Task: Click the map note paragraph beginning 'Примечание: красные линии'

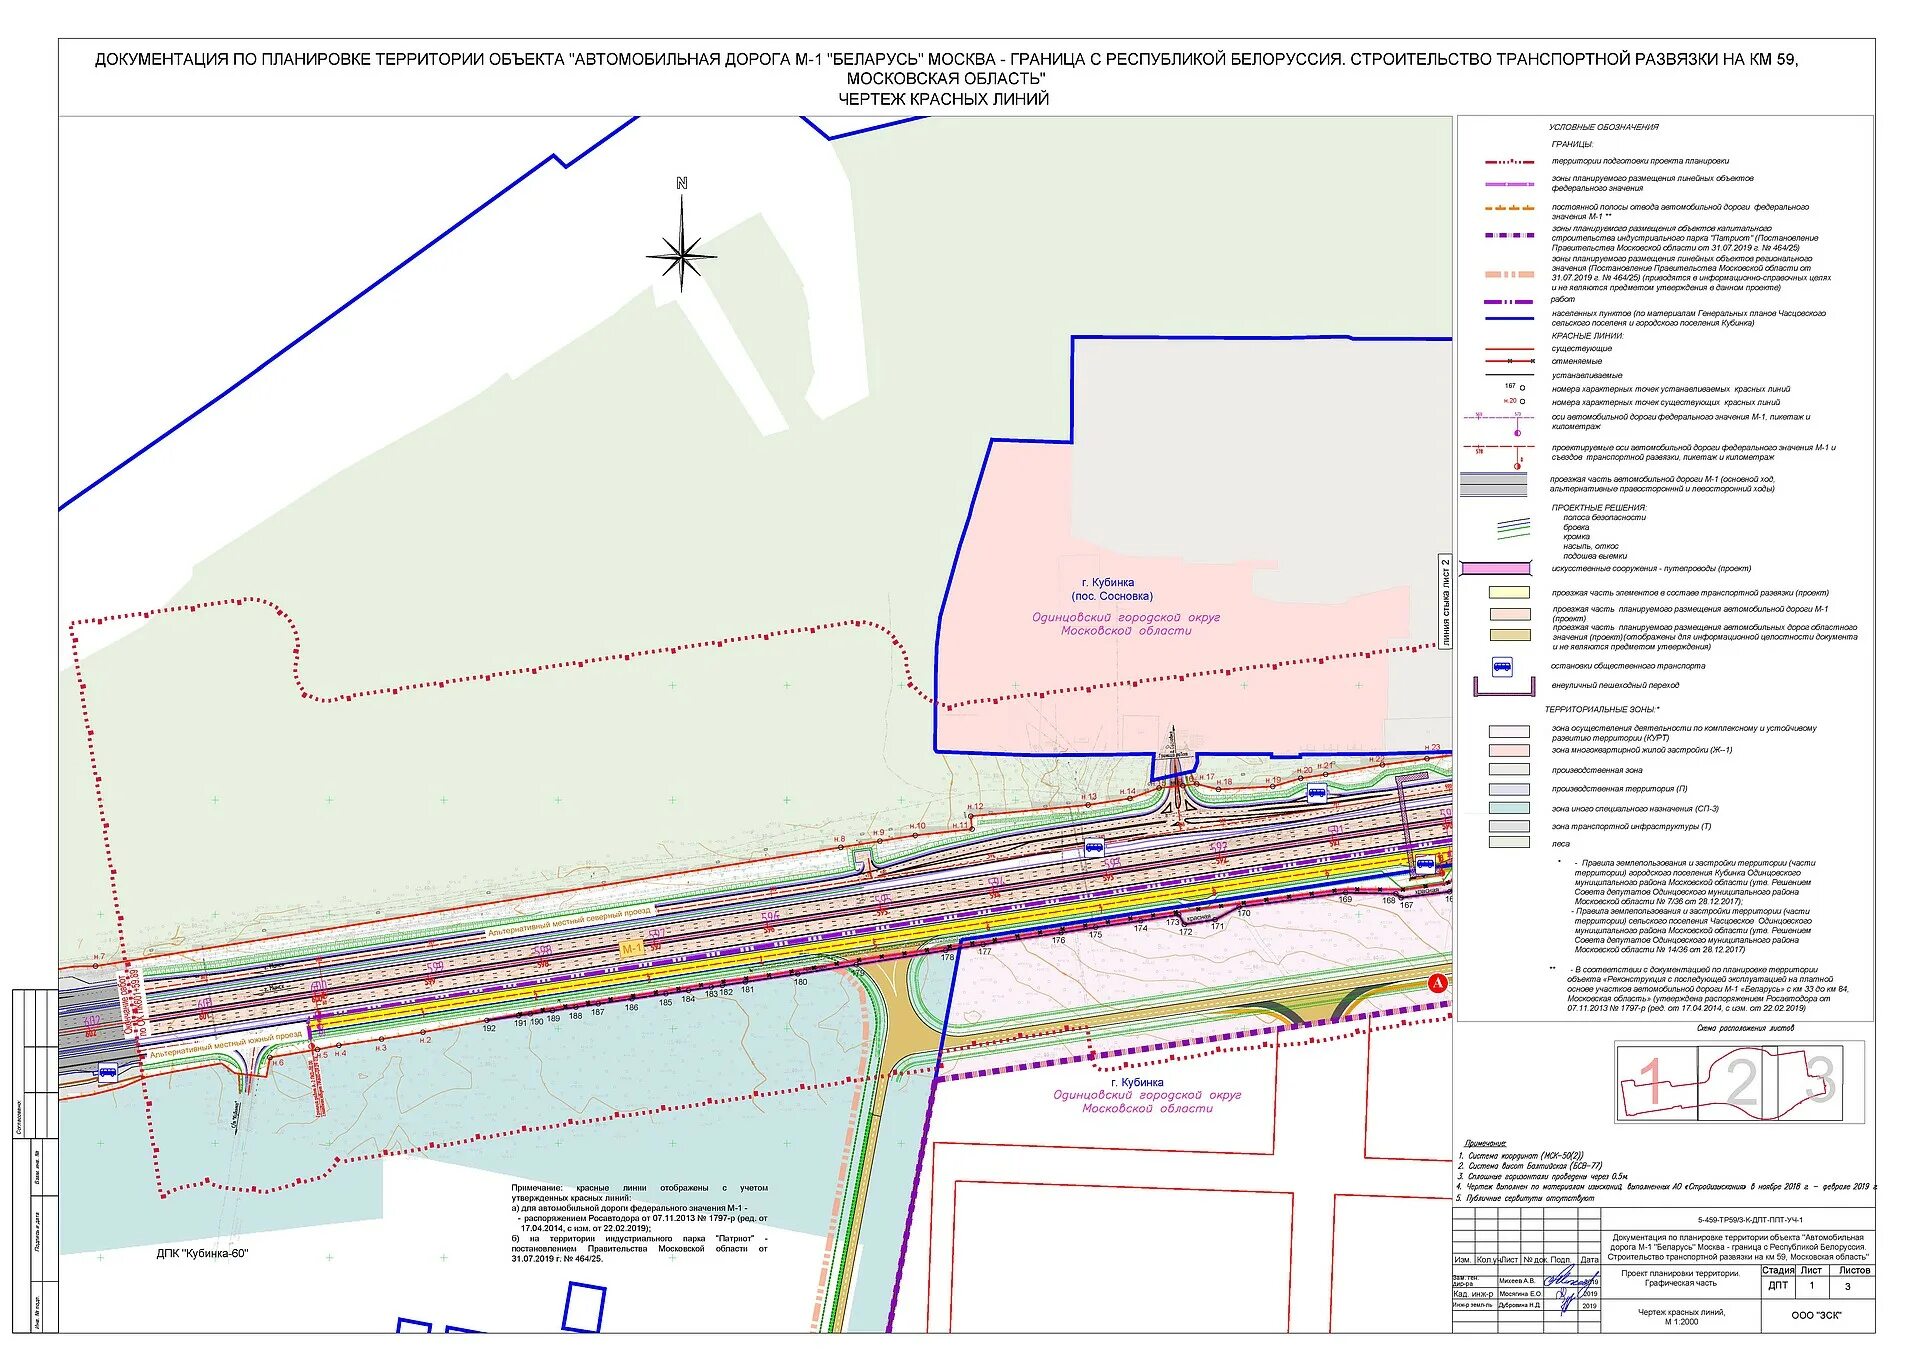Action: click(x=640, y=1223)
